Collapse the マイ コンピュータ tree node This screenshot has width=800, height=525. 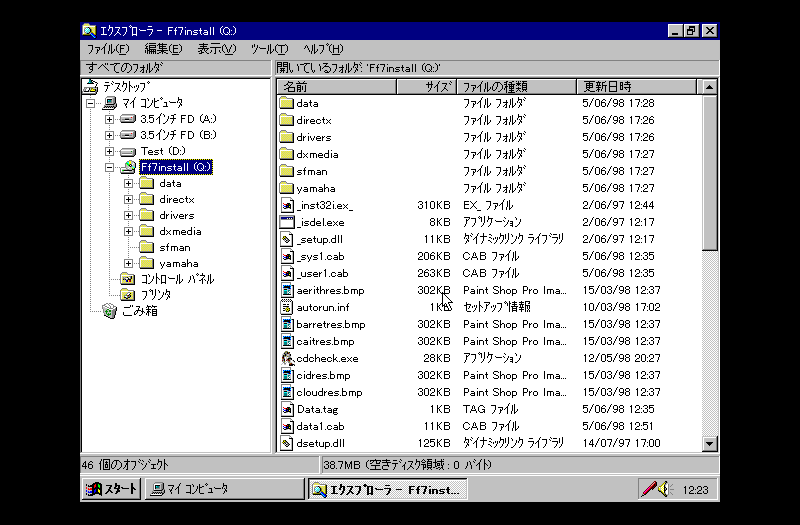91,103
